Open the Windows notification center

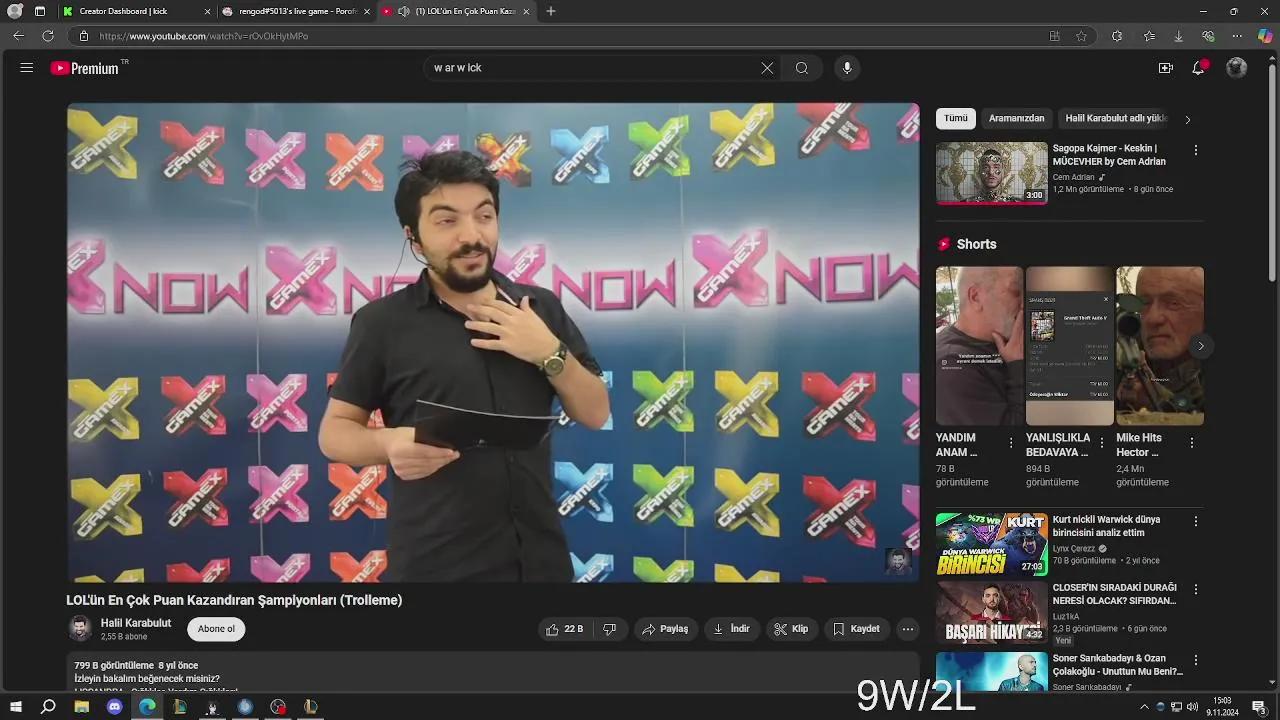point(1259,707)
